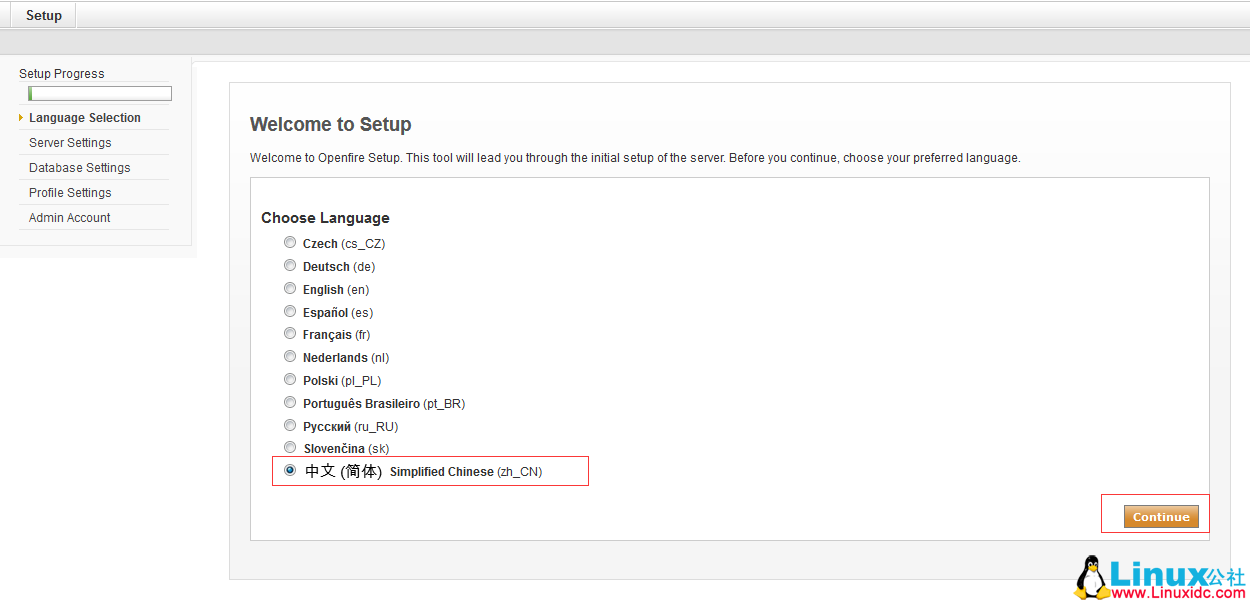The height and width of the screenshot is (603, 1250).
Task: Choose Français as the language
Action: (x=290, y=333)
